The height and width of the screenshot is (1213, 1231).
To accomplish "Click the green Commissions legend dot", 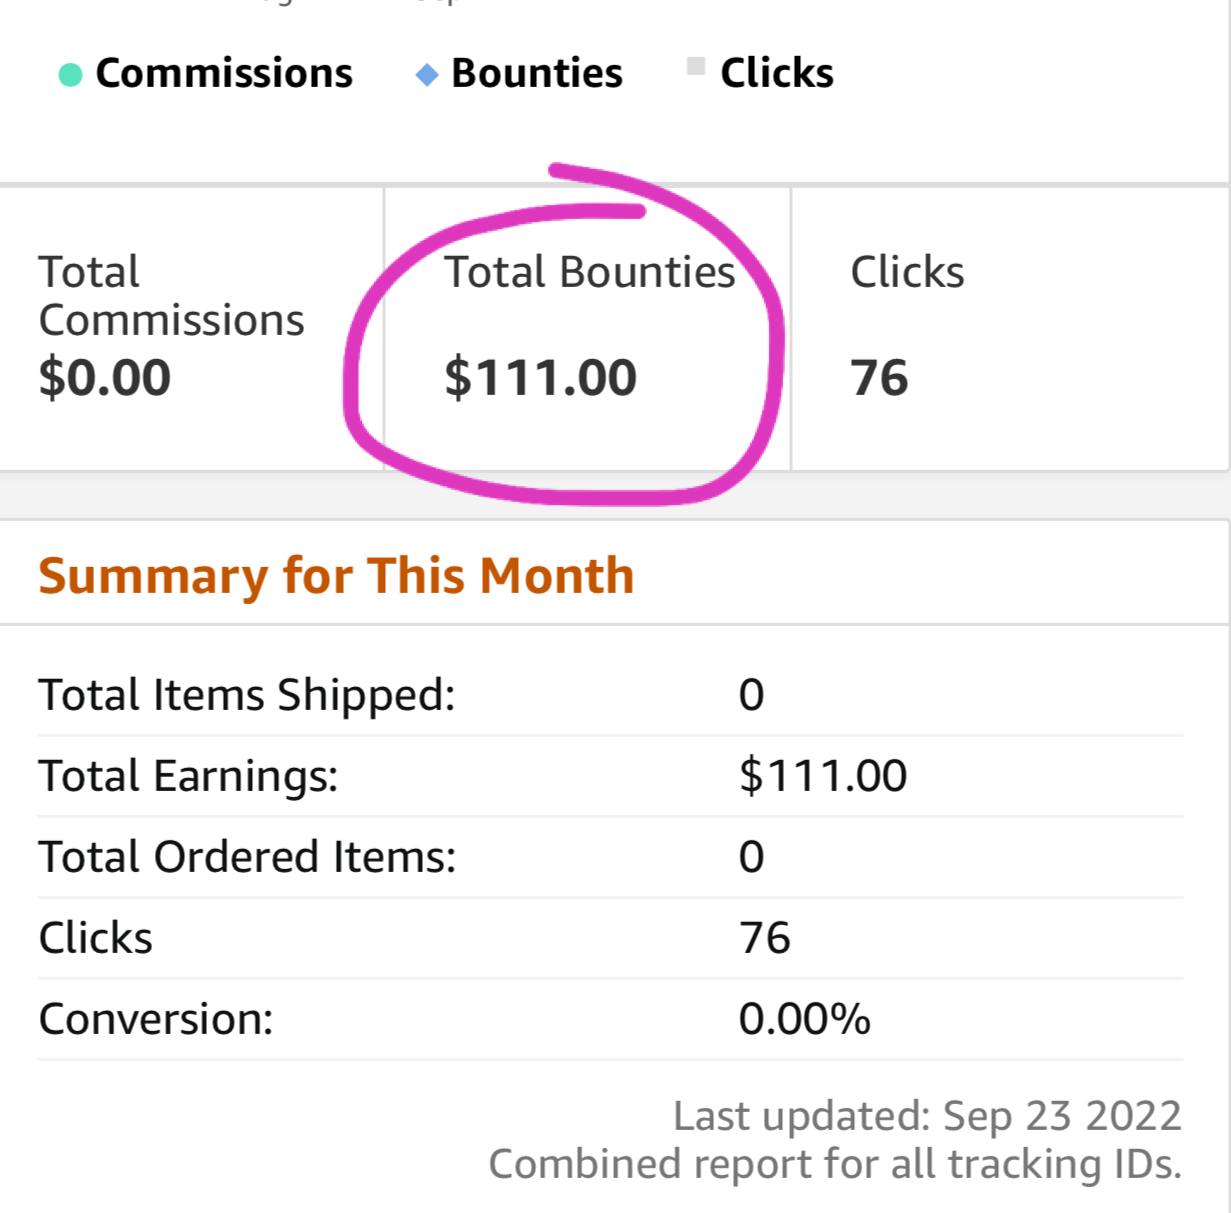I will coord(70,75).
